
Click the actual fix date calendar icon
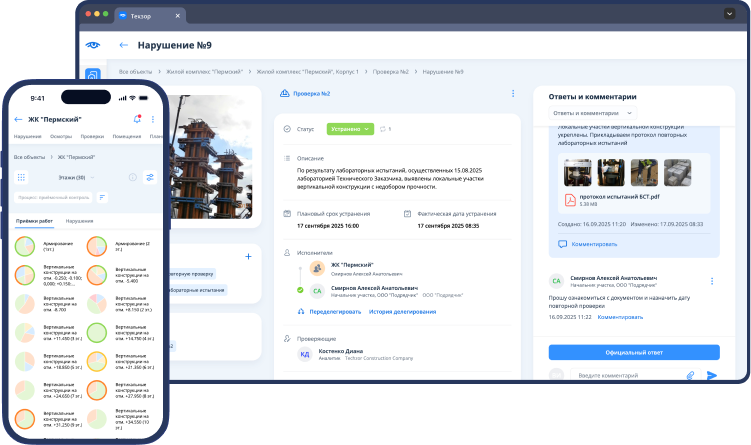coord(408,214)
